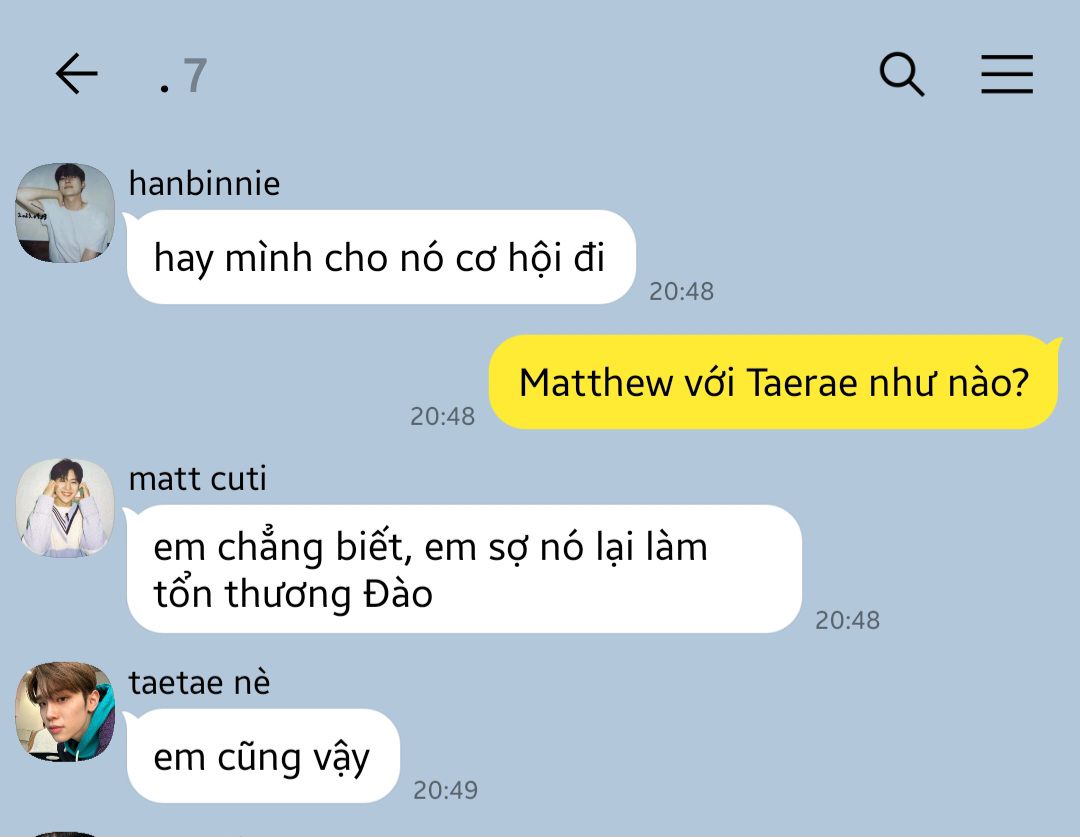Screen dimensions: 1080x837
Task: Tap the member count number 7
Action: tap(196, 75)
